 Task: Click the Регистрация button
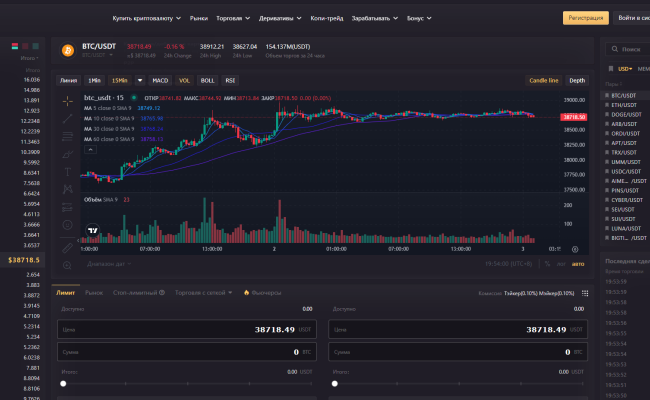(585, 18)
